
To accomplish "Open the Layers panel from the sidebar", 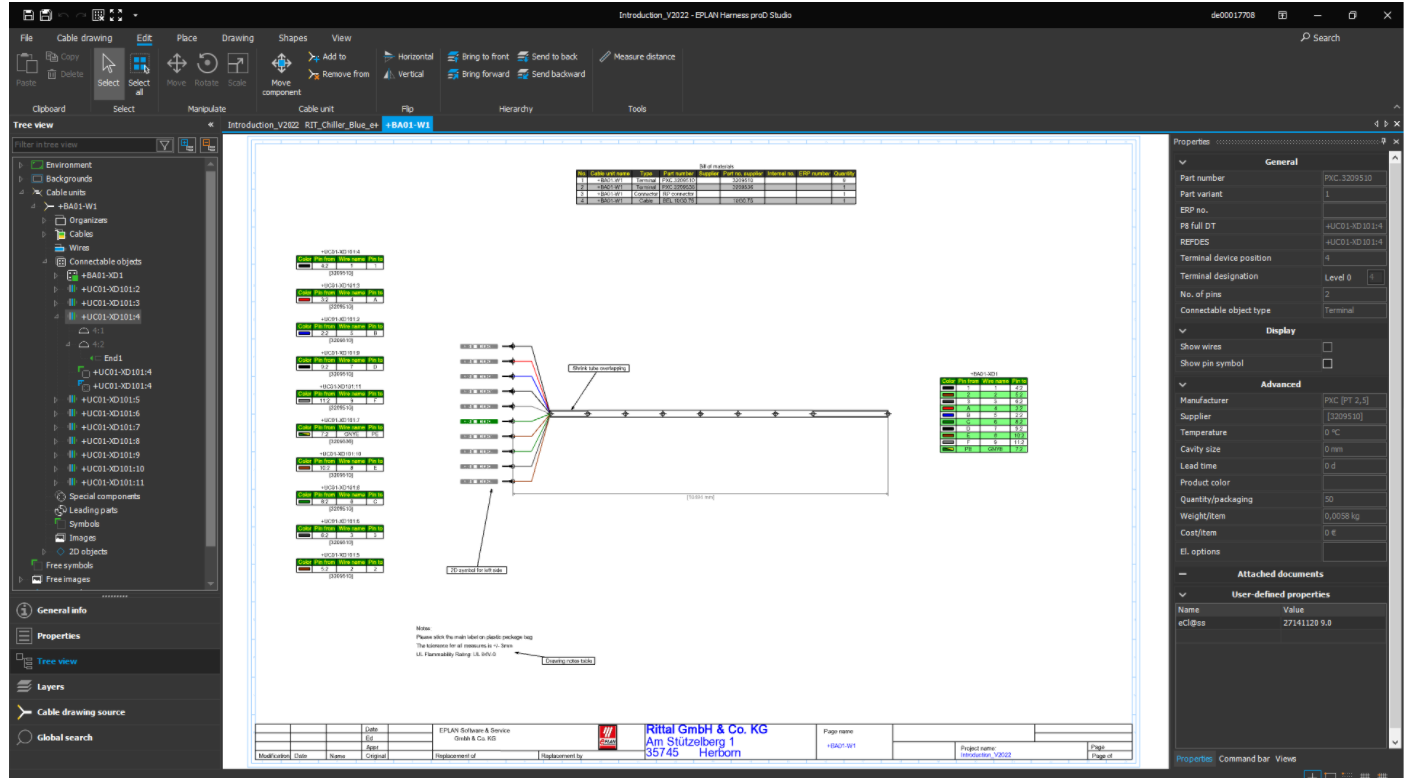I will [x=50, y=687].
